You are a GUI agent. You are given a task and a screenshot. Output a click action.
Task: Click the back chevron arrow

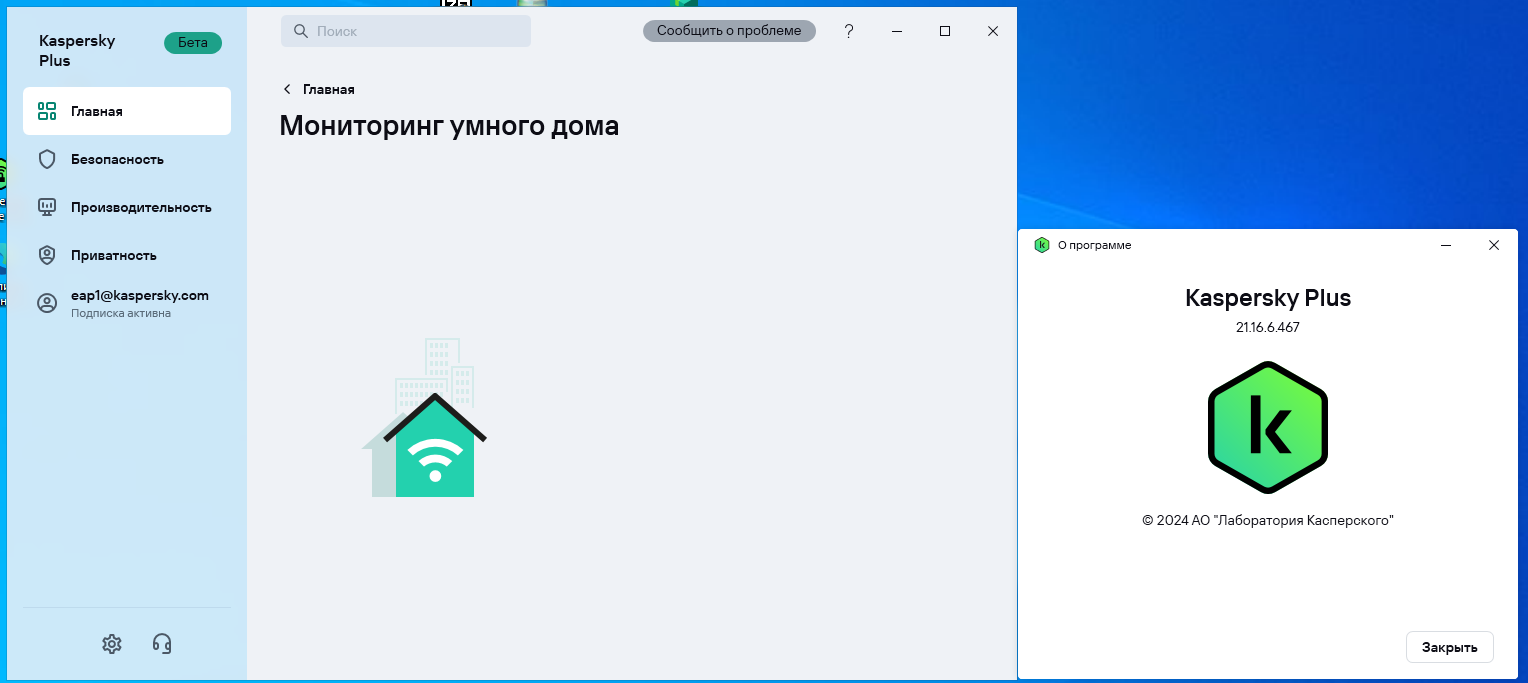(288, 89)
